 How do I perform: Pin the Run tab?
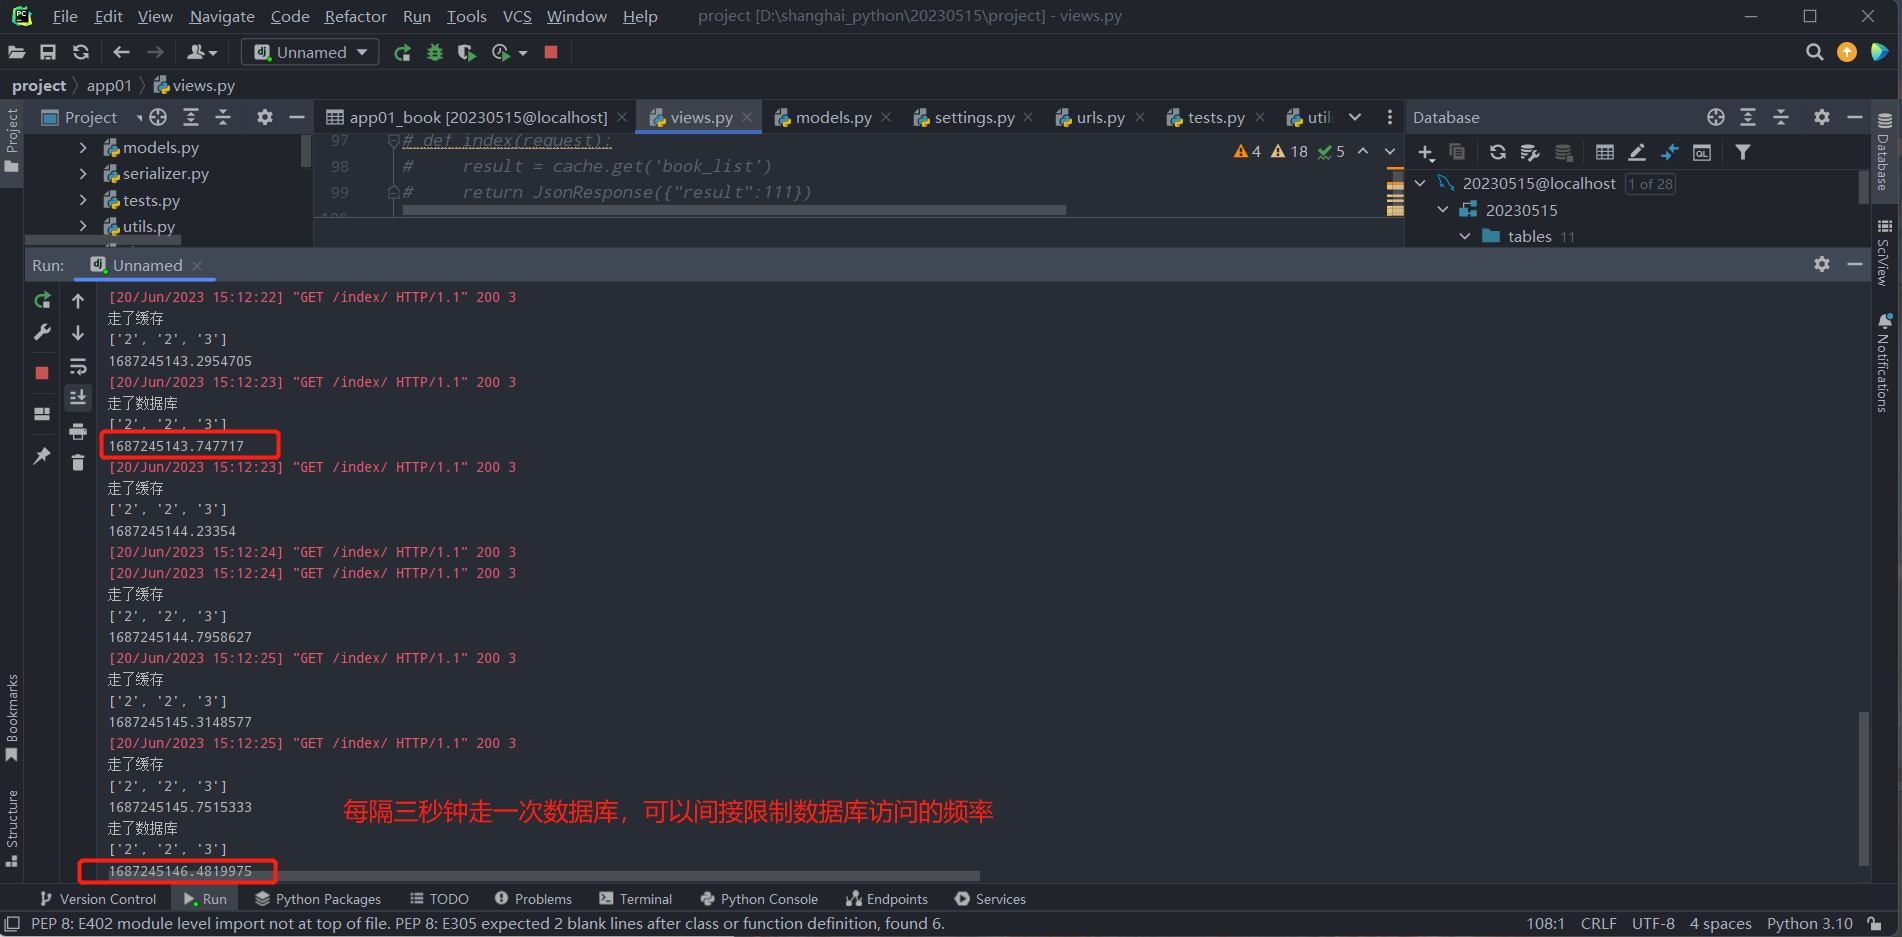[x=42, y=456]
